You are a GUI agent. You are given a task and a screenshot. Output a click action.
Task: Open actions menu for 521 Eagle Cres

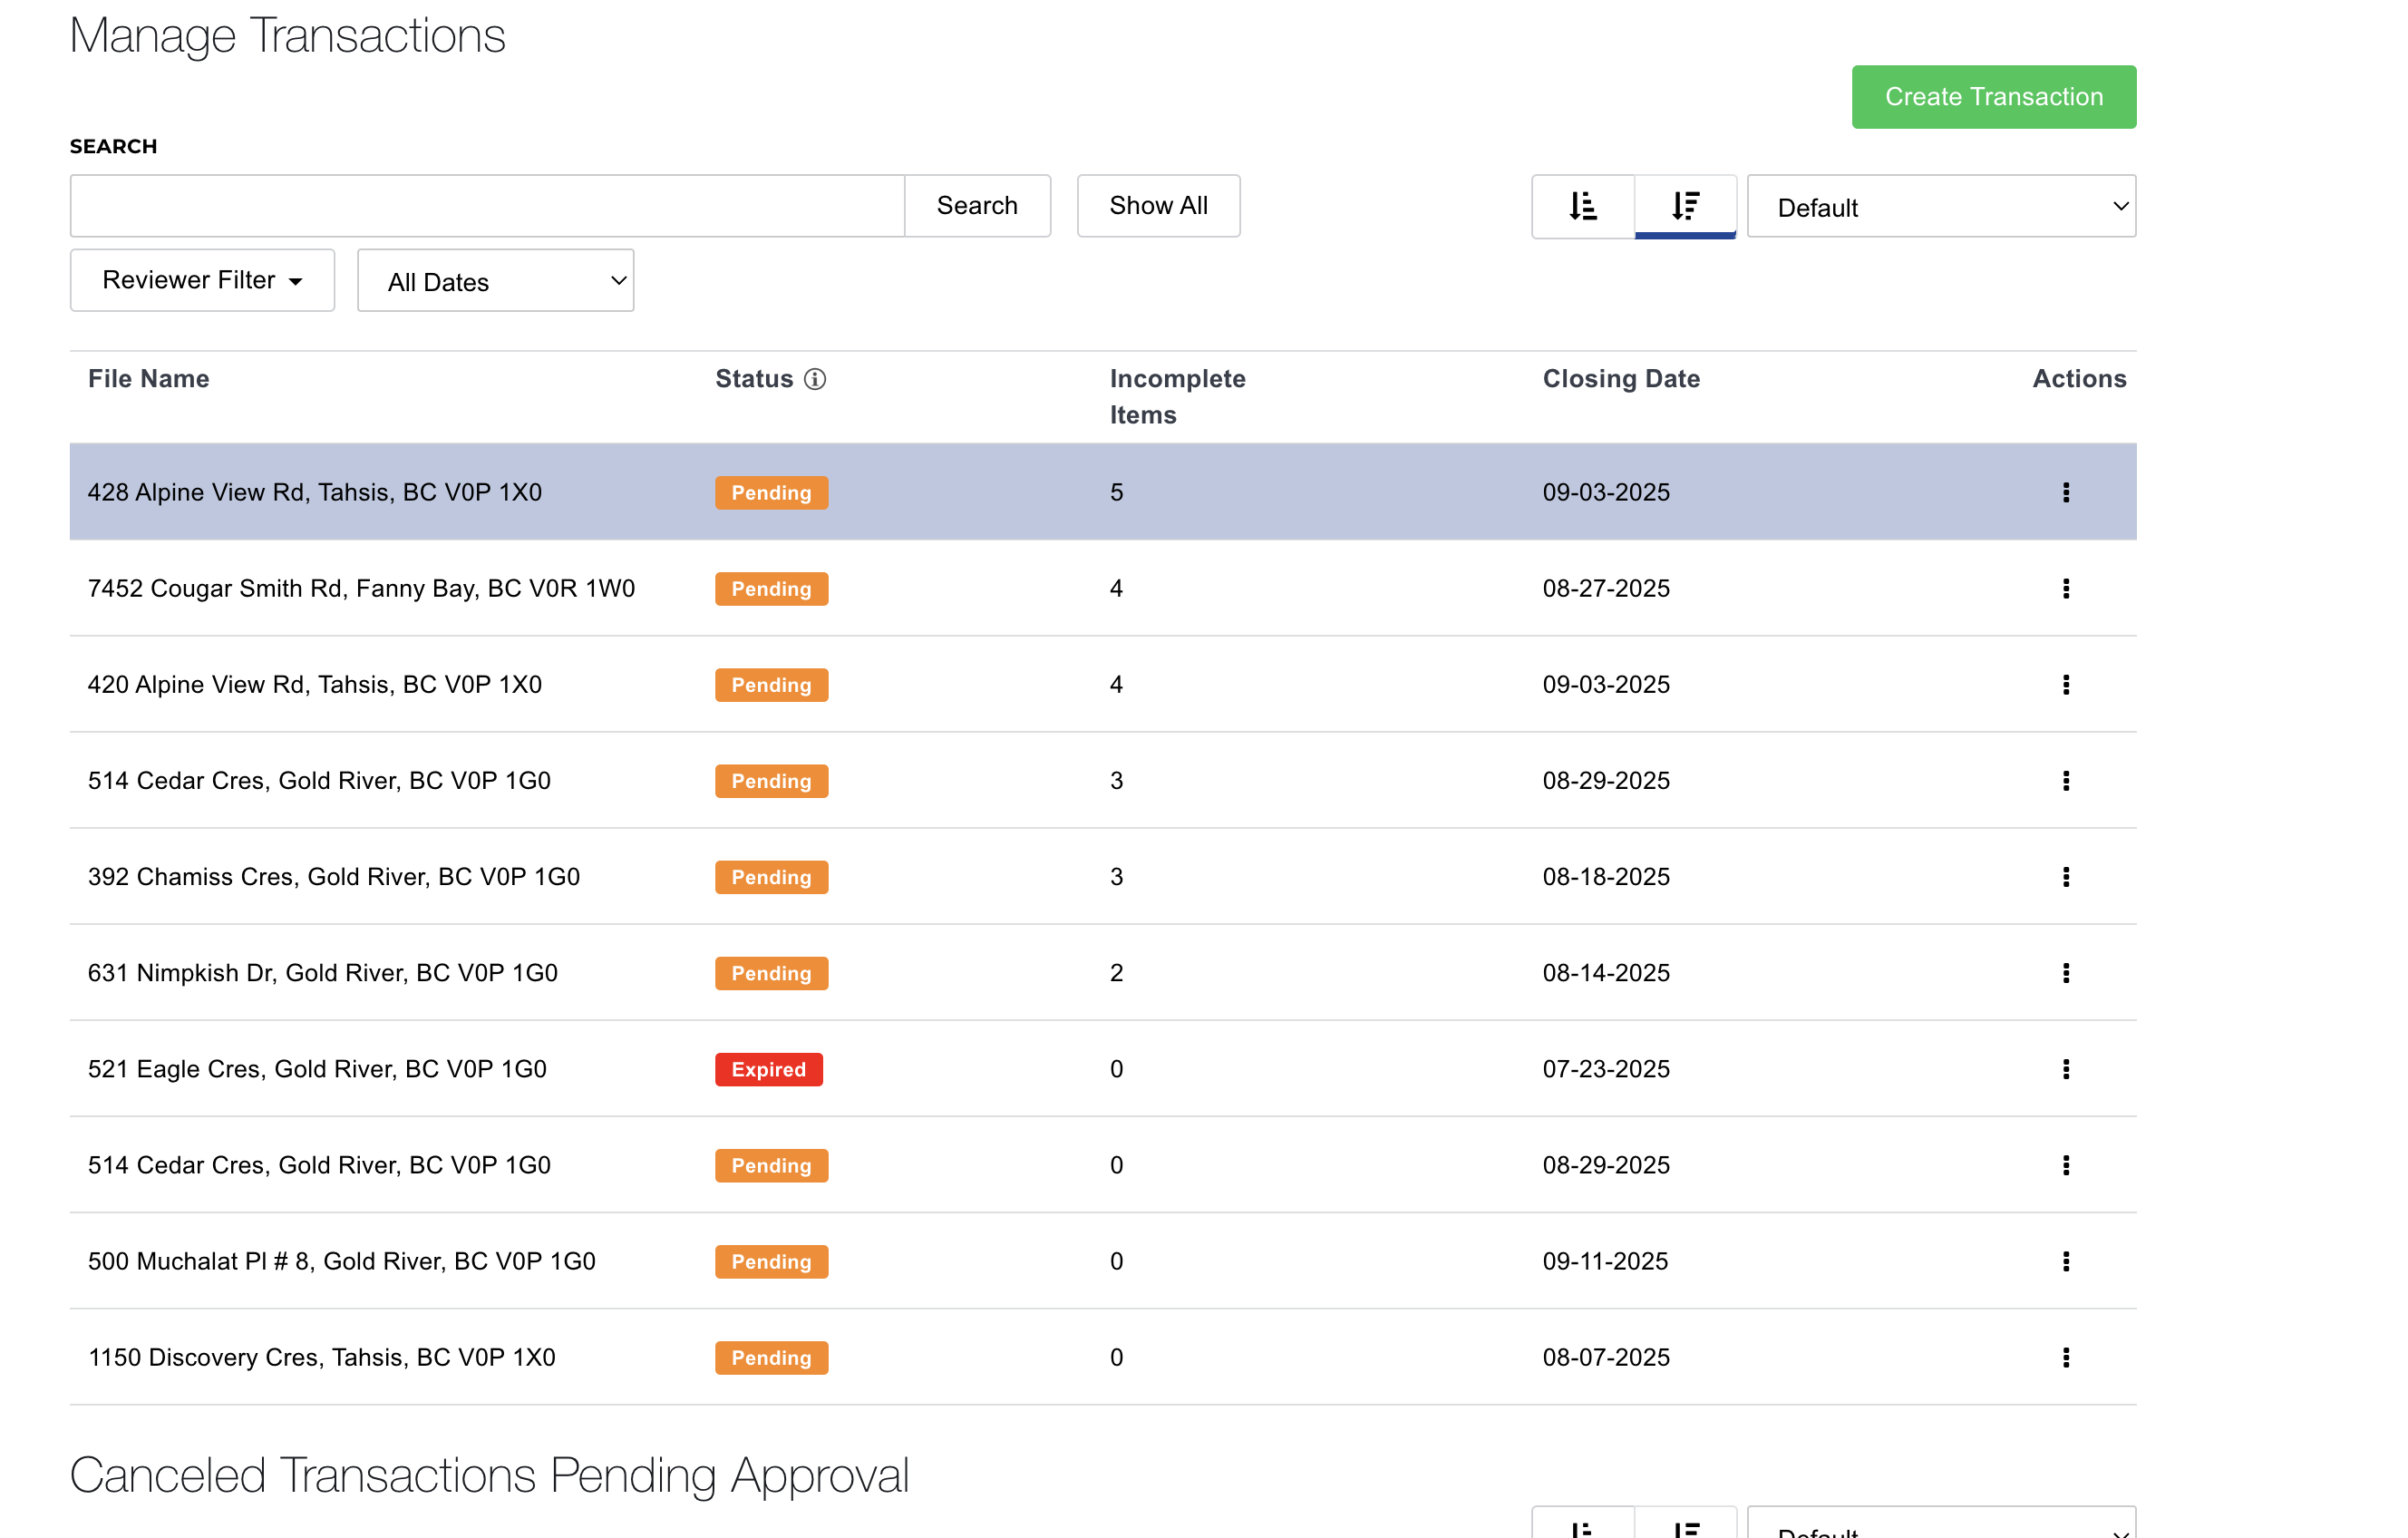[2065, 1069]
